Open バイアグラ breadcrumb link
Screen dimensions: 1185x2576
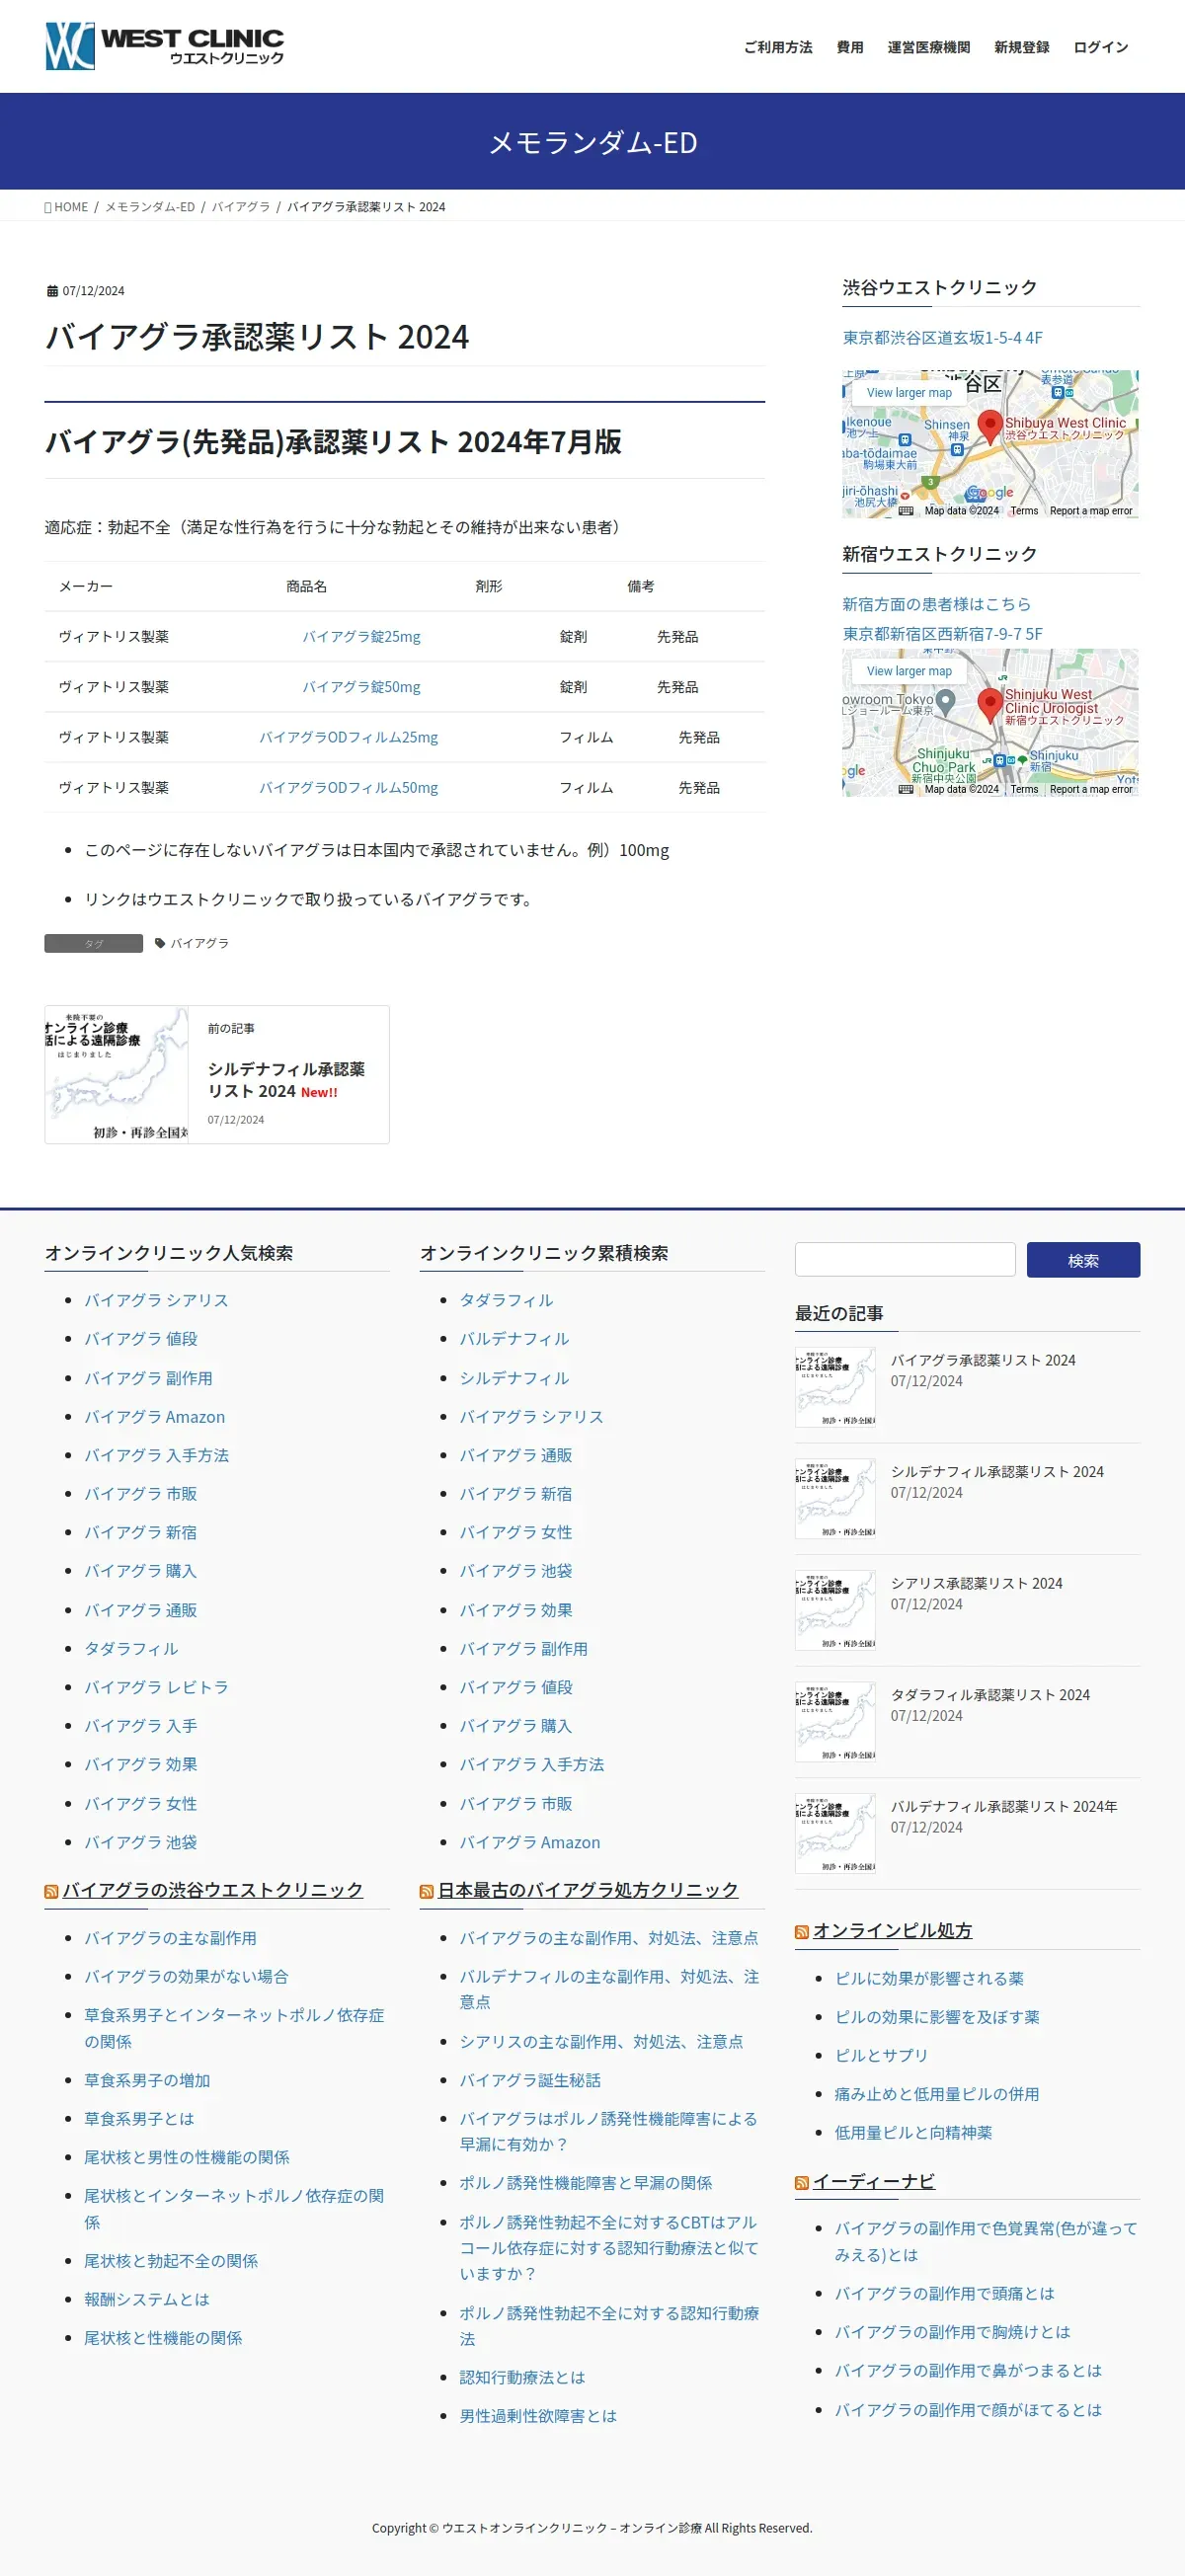click(x=241, y=207)
